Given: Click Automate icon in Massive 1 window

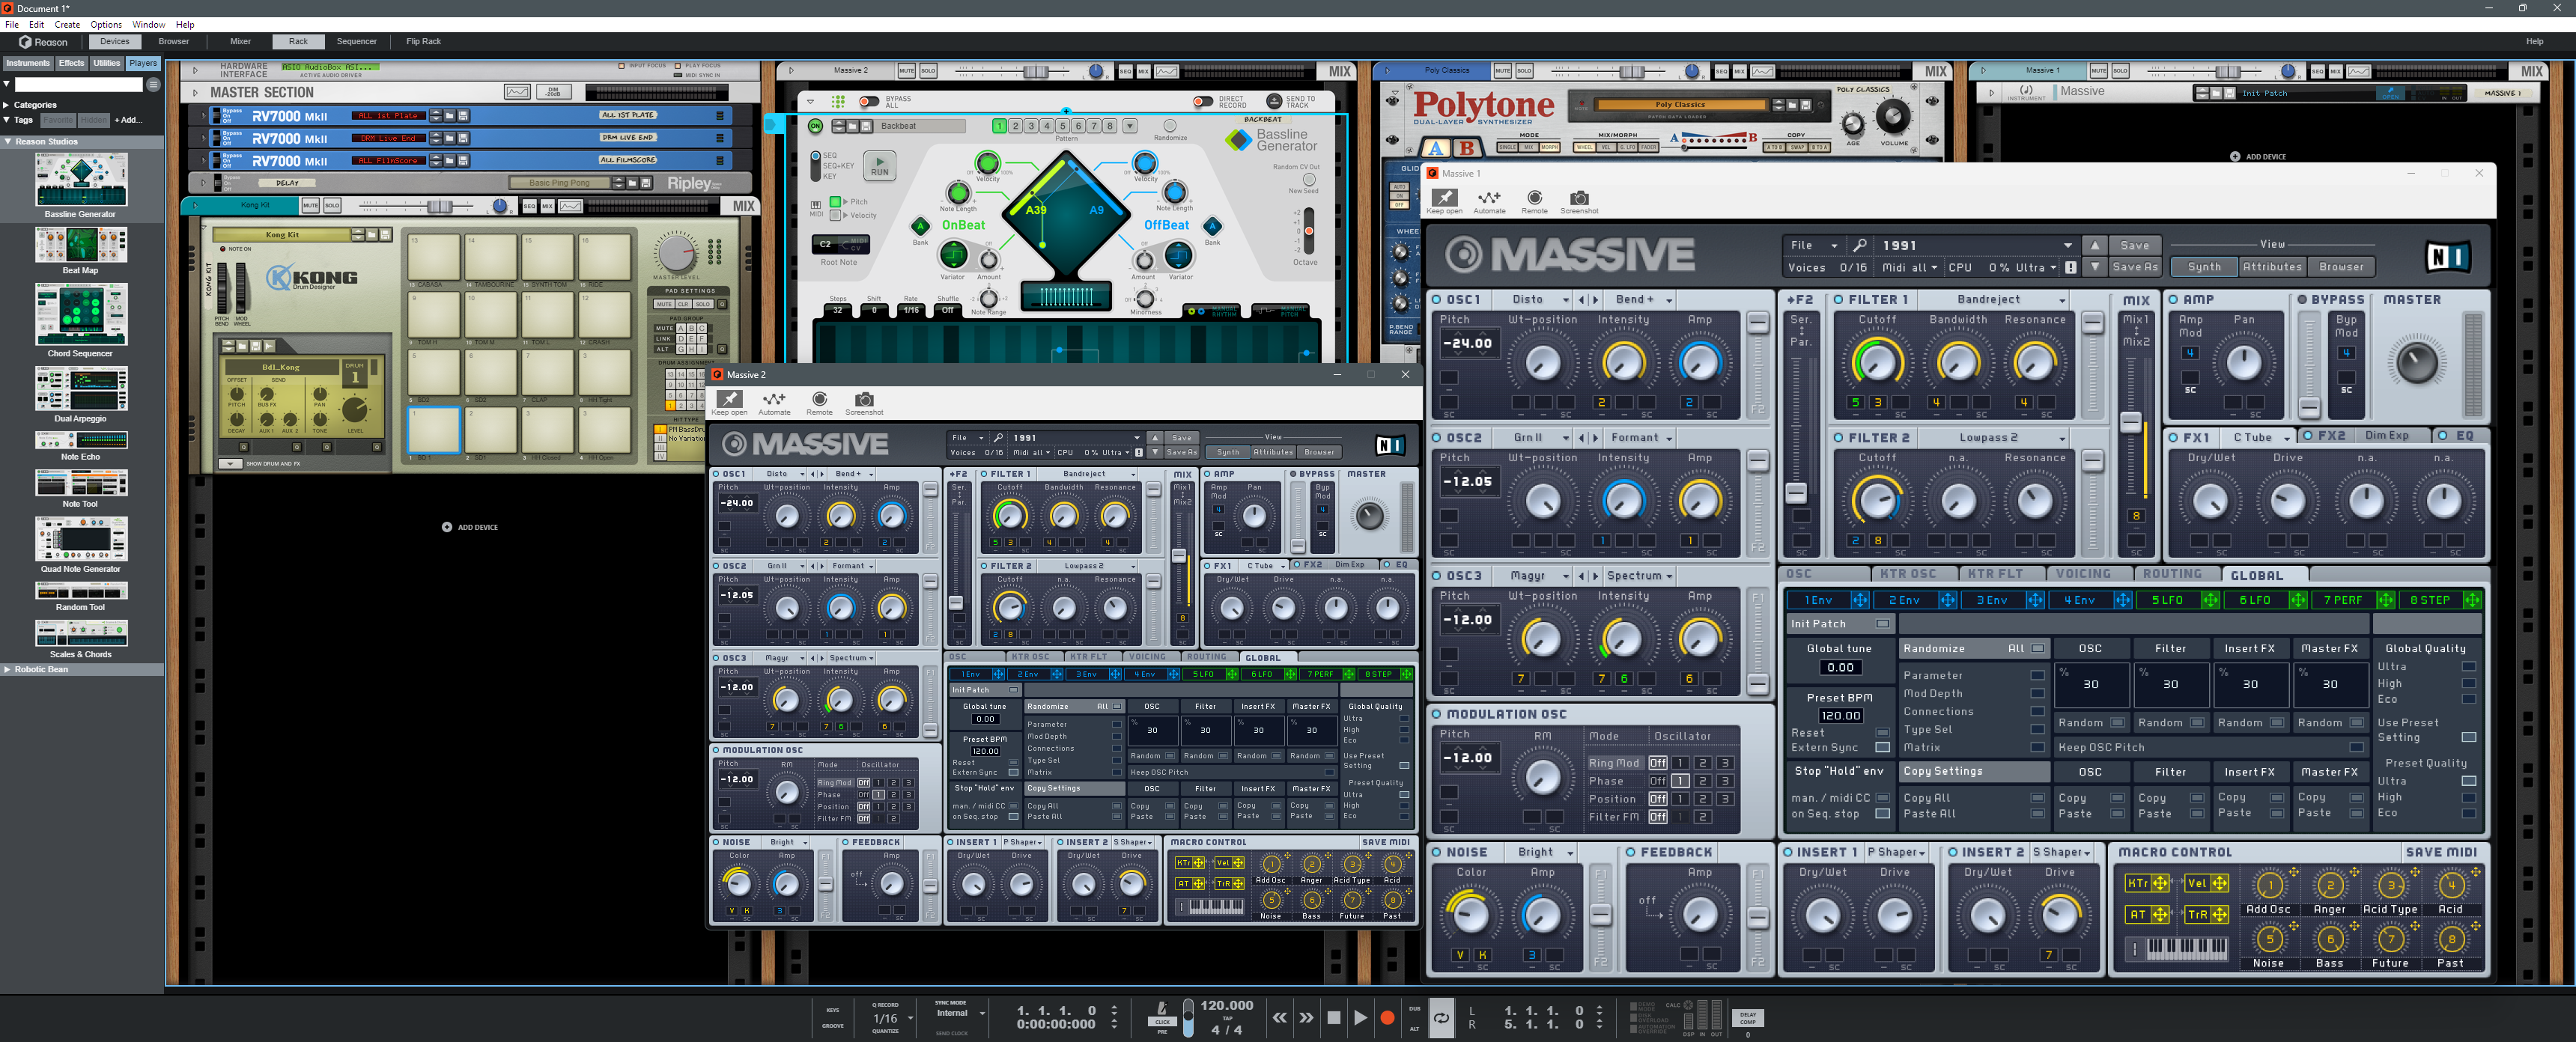Looking at the screenshot, I should [1489, 198].
